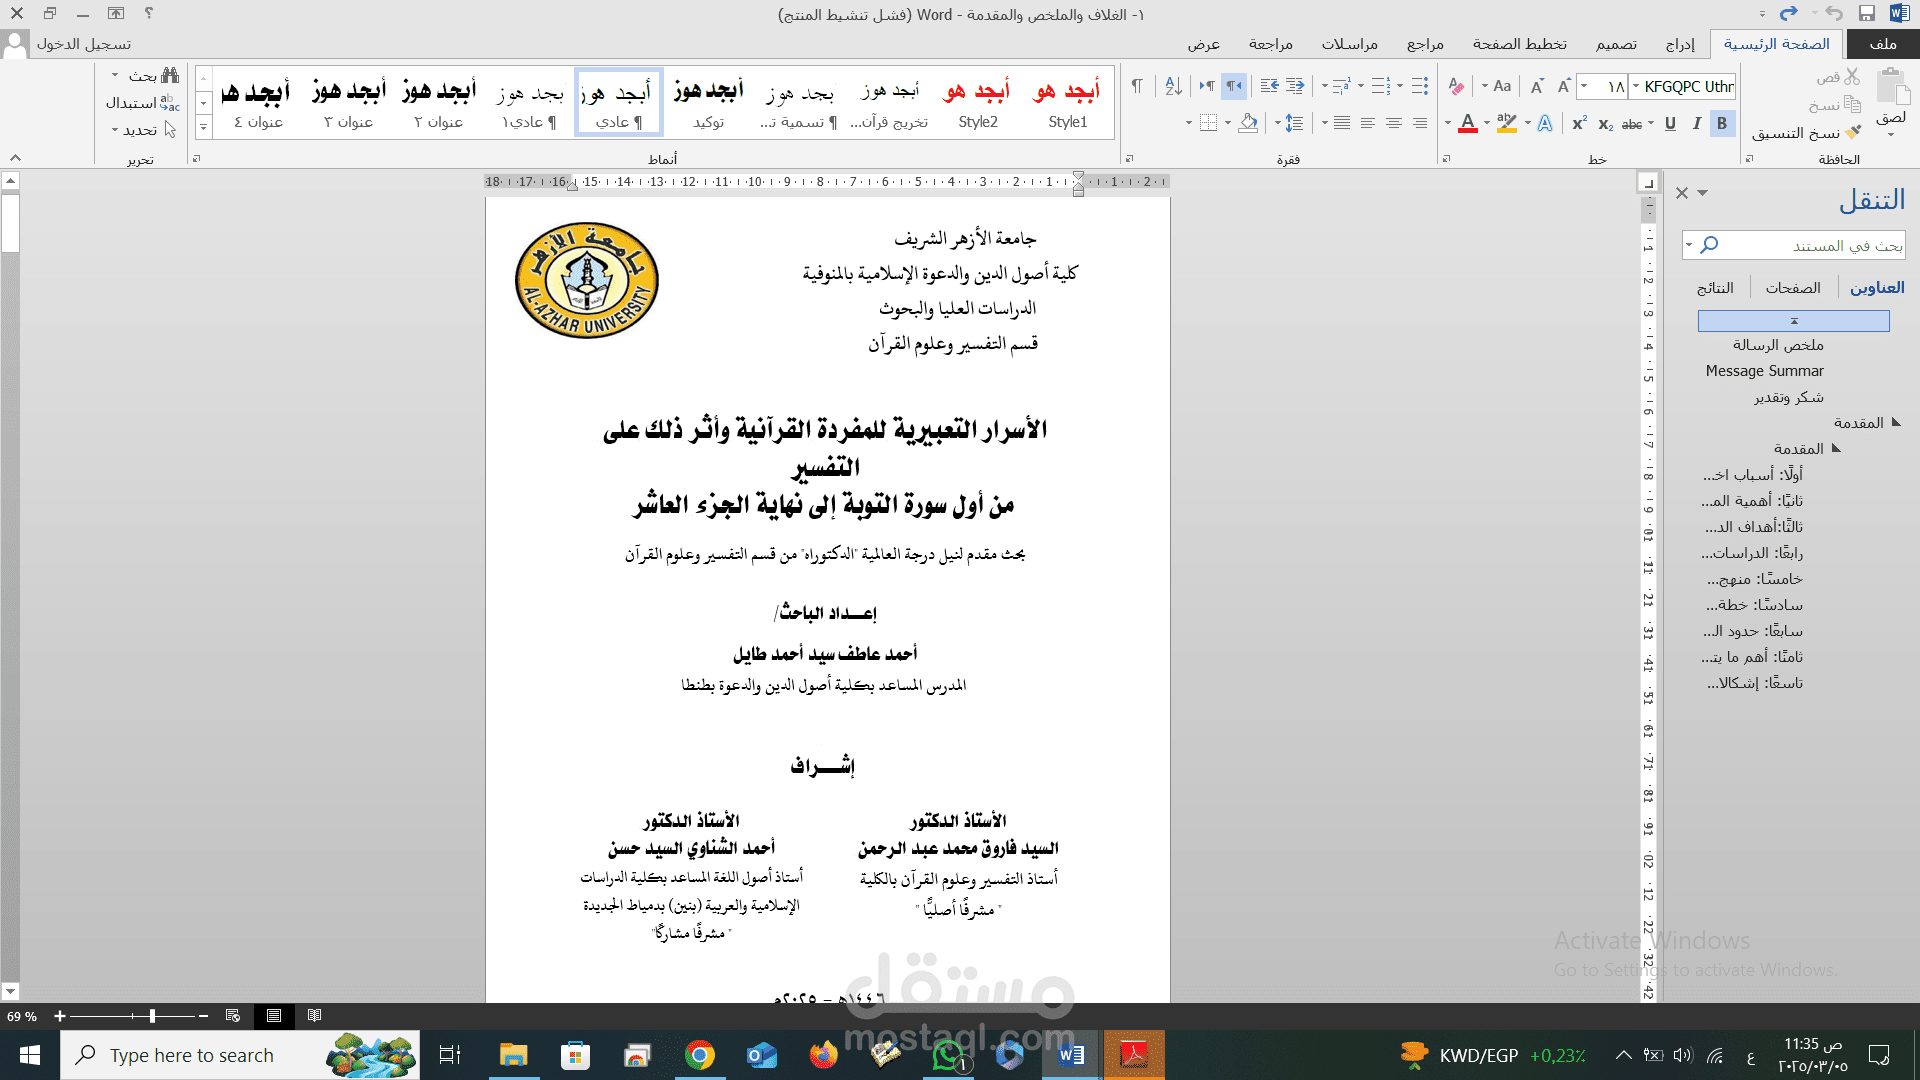This screenshot has height=1080, width=1920.
Task: Click the Clear All Formatting eraser icon
Action: (1456, 86)
